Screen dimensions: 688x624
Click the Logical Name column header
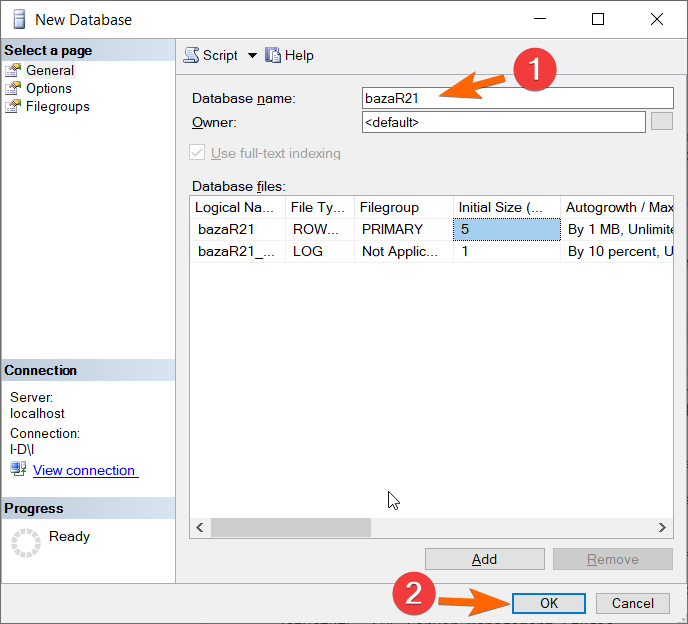[237, 207]
